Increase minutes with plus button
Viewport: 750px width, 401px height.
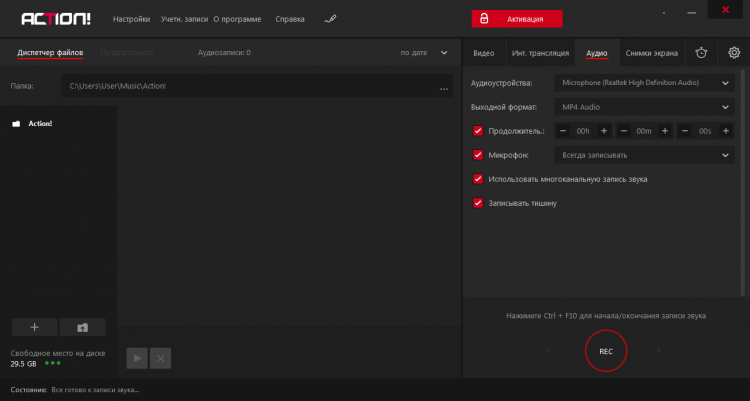click(x=665, y=131)
